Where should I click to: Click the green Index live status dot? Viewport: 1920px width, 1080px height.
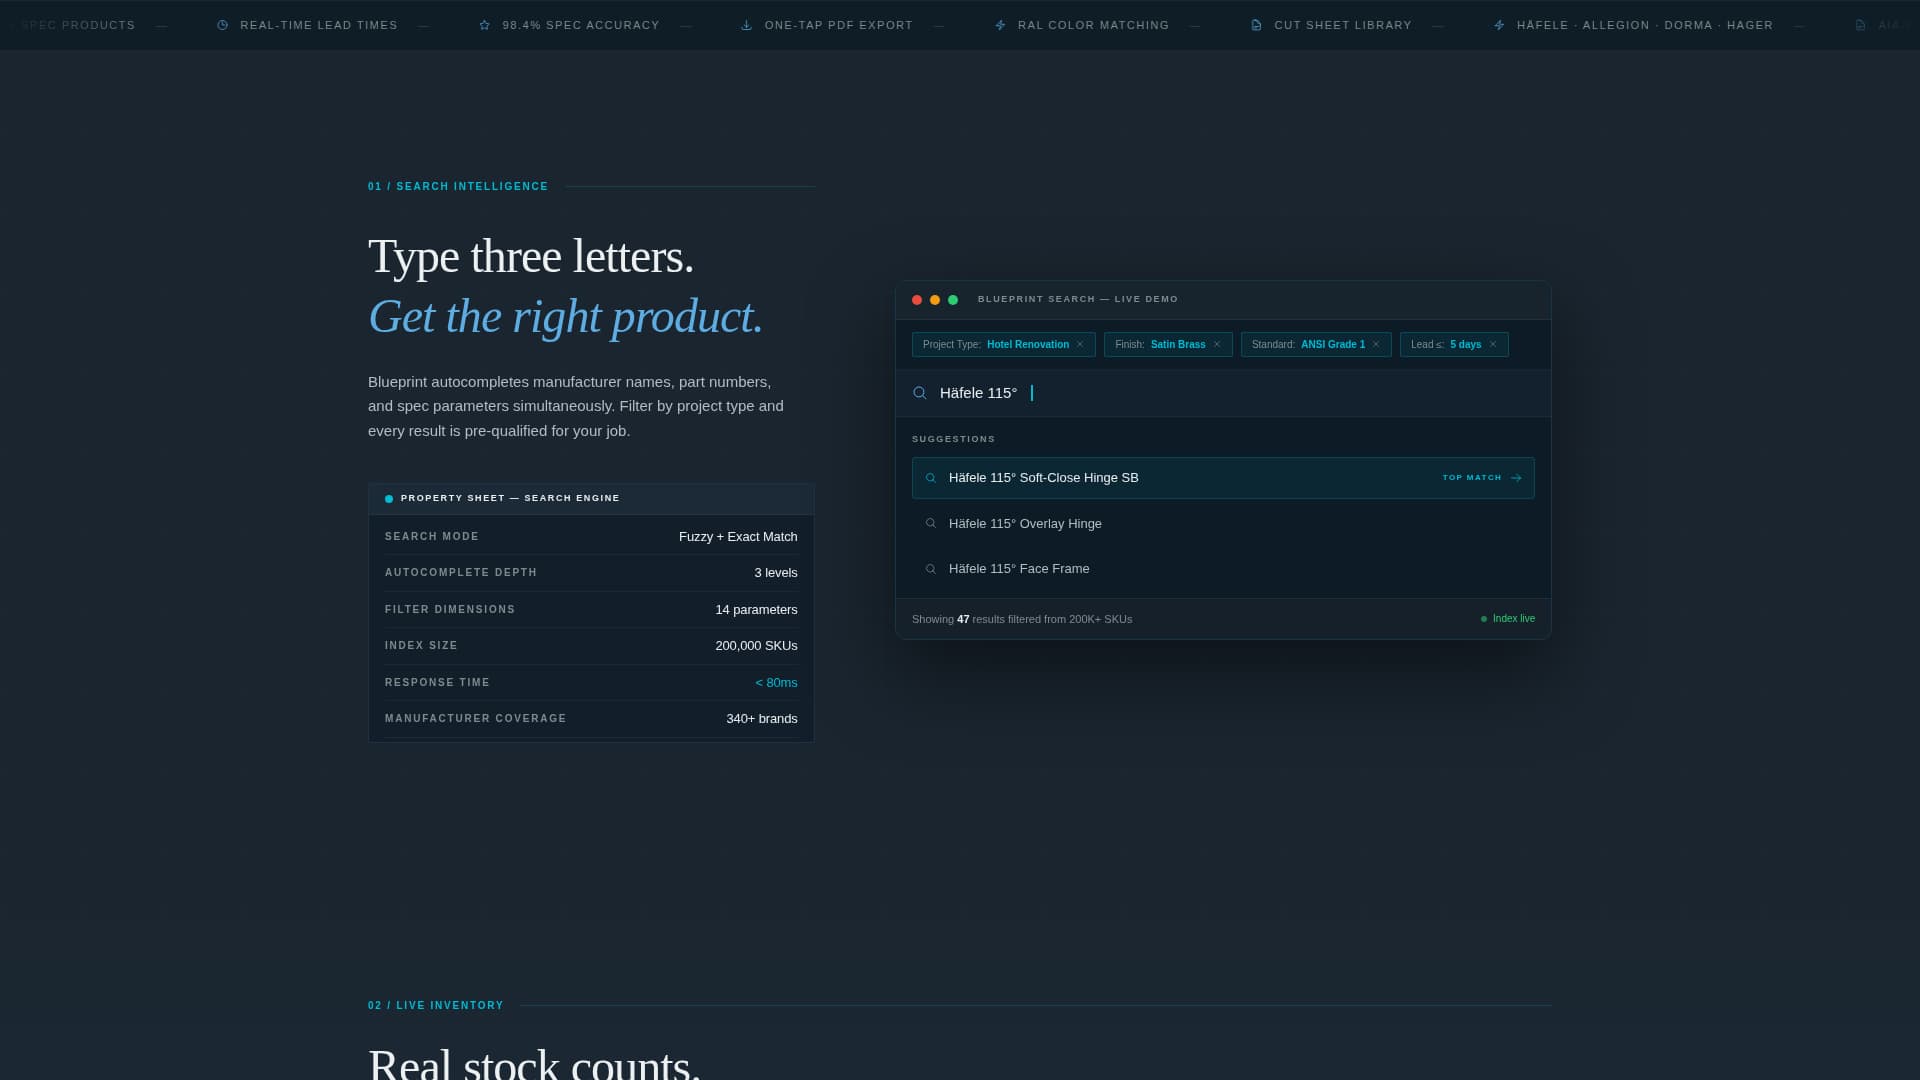click(x=1484, y=619)
